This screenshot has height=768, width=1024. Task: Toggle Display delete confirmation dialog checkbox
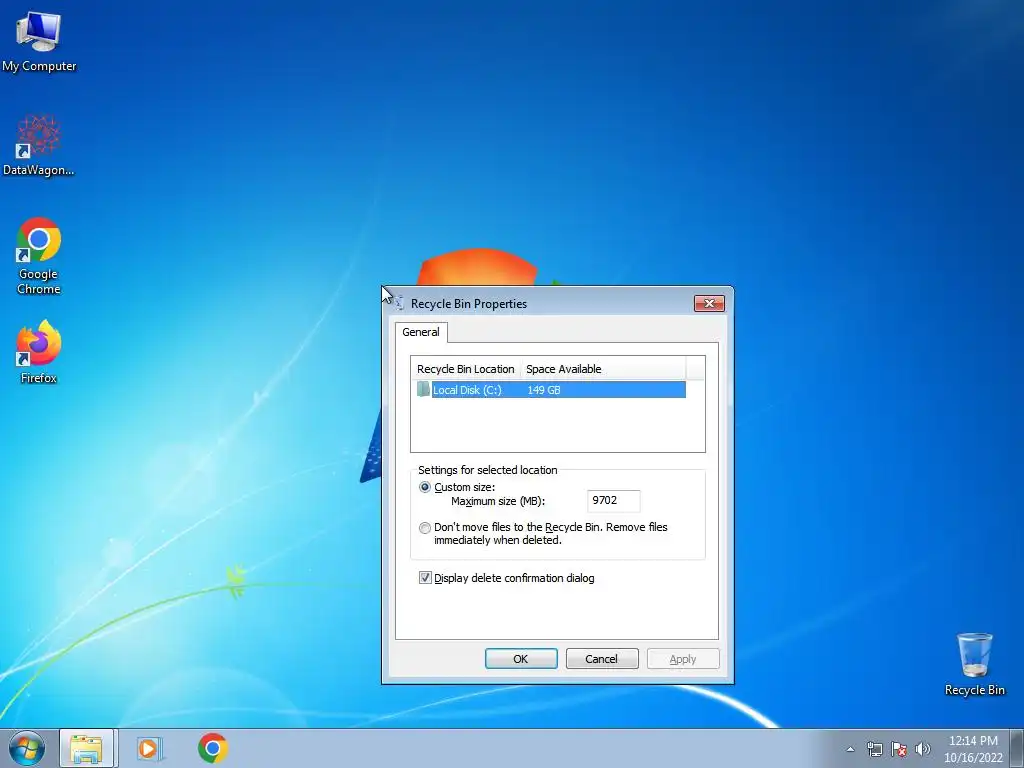coord(425,578)
